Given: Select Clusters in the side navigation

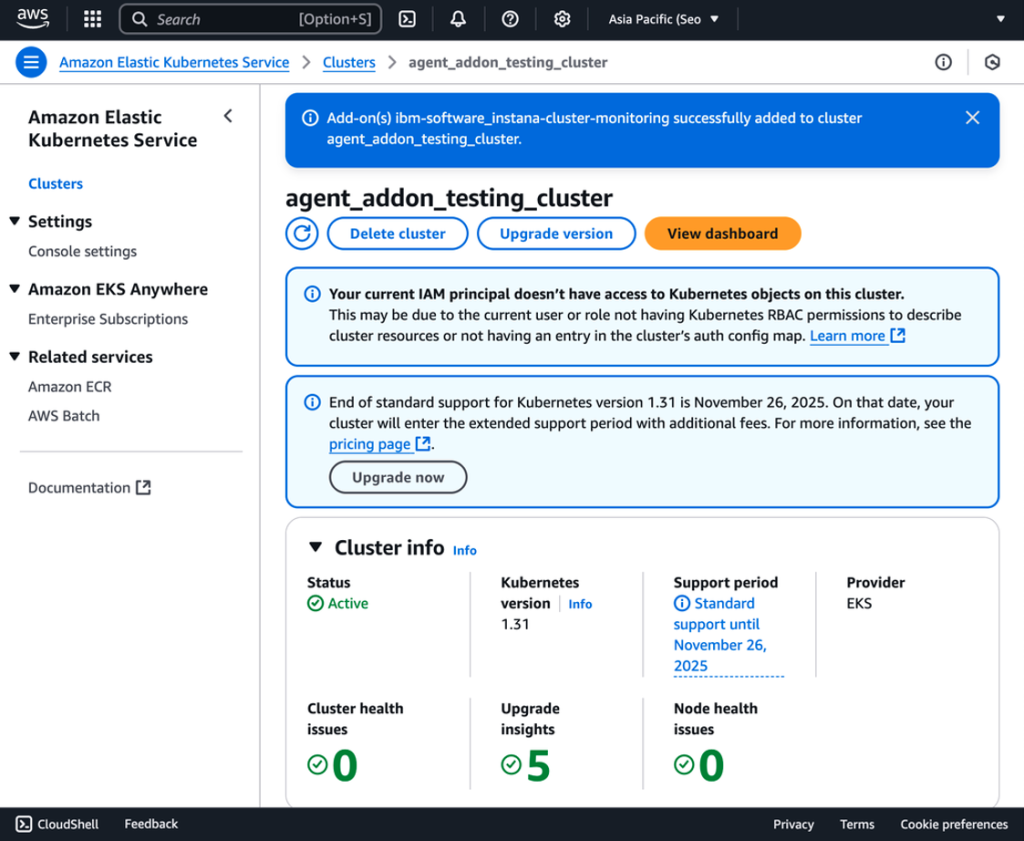Looking at the screenshot, I should pos(56,183).
